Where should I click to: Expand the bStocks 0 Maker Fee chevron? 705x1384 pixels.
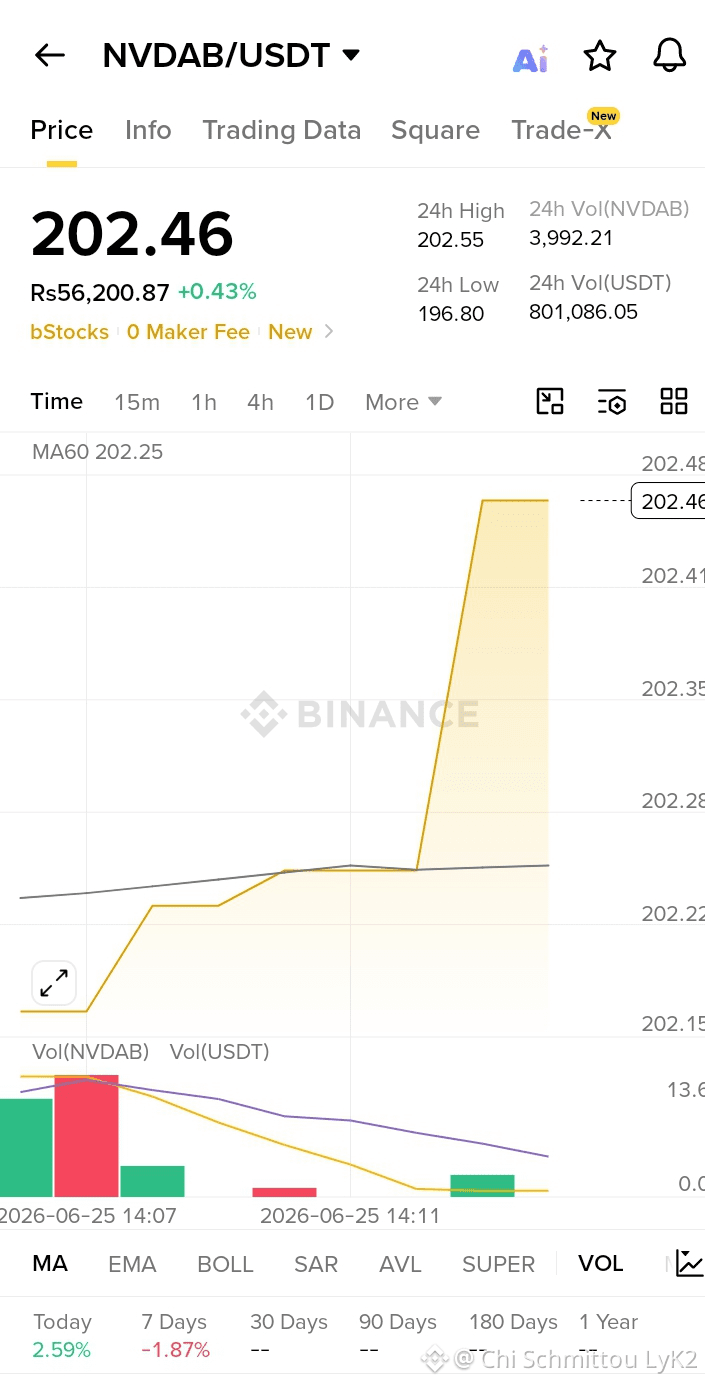click(x=330, y=332)
